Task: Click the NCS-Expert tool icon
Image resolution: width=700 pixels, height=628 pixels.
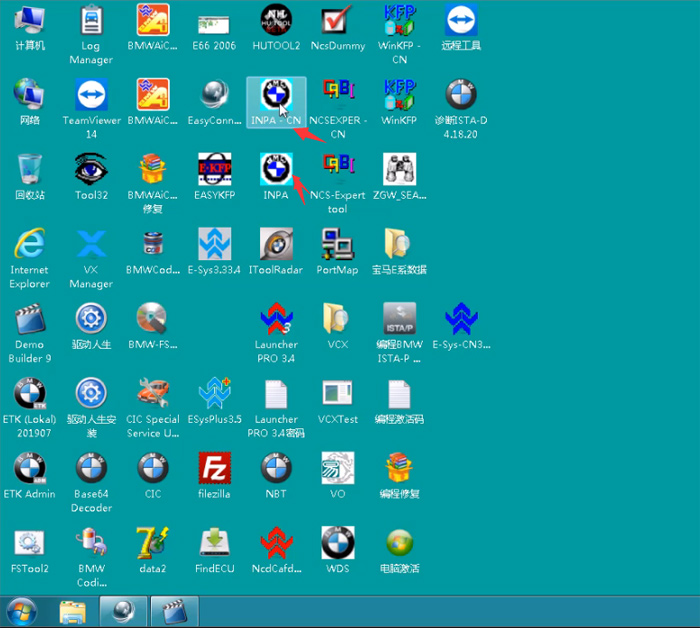Action: (x=338, y=184)
